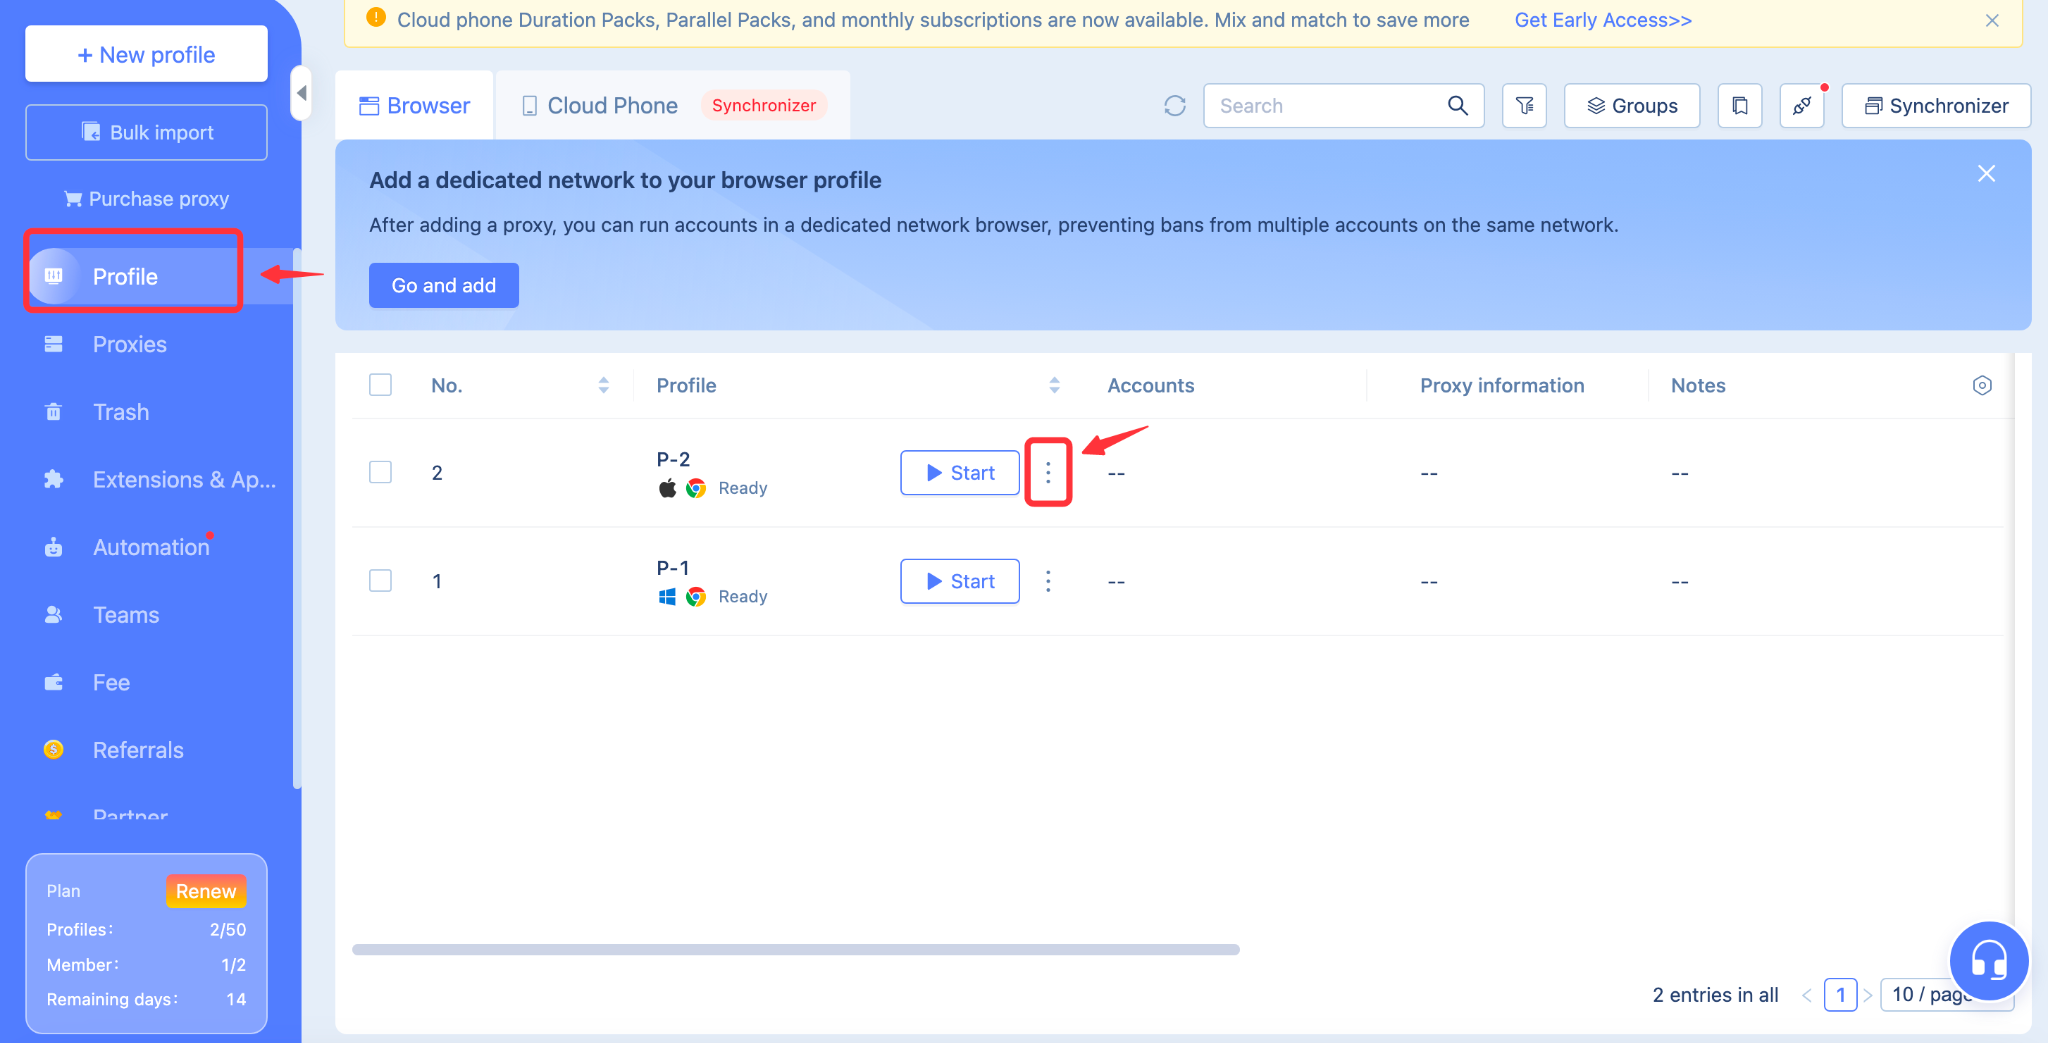Click the plug icon with red dot
The height and width of the screenshot is (1043, 2048).
tap(1802, 106)
